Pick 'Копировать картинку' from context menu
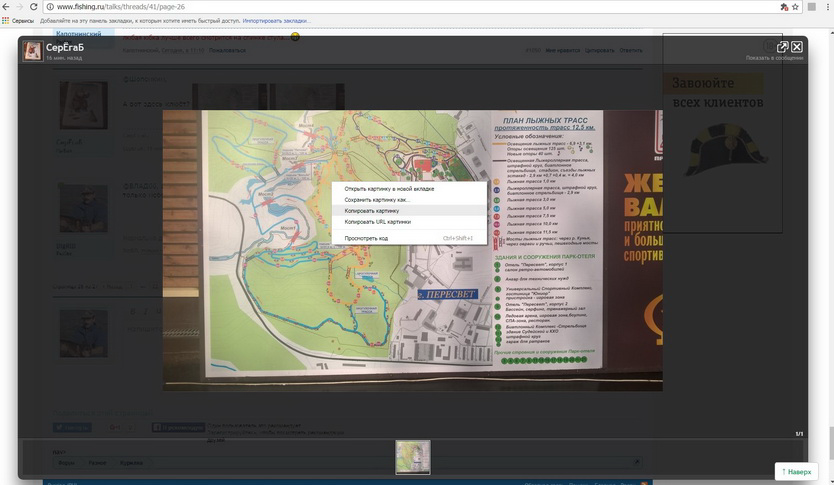834x485 pixels. [x=371, y=211]
